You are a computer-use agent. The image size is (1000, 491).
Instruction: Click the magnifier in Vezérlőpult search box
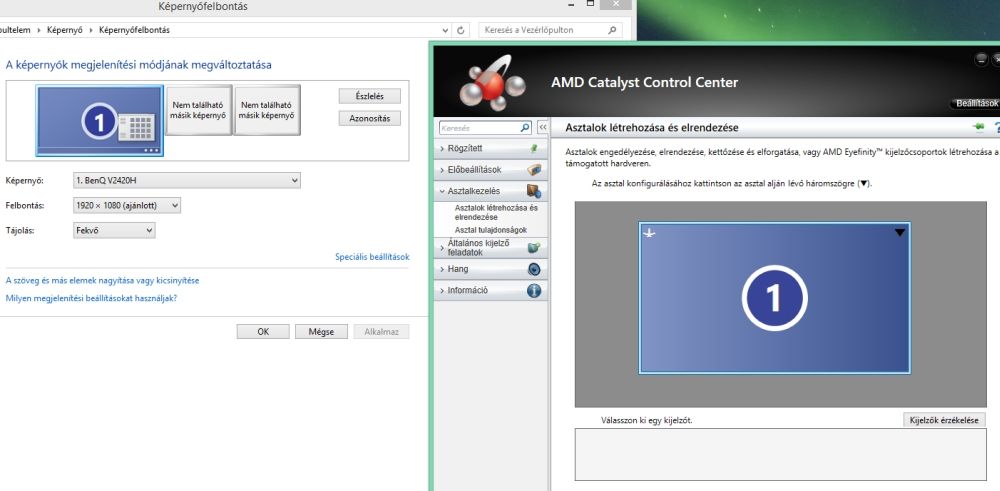pyautogui.click(x=612, y=30)
